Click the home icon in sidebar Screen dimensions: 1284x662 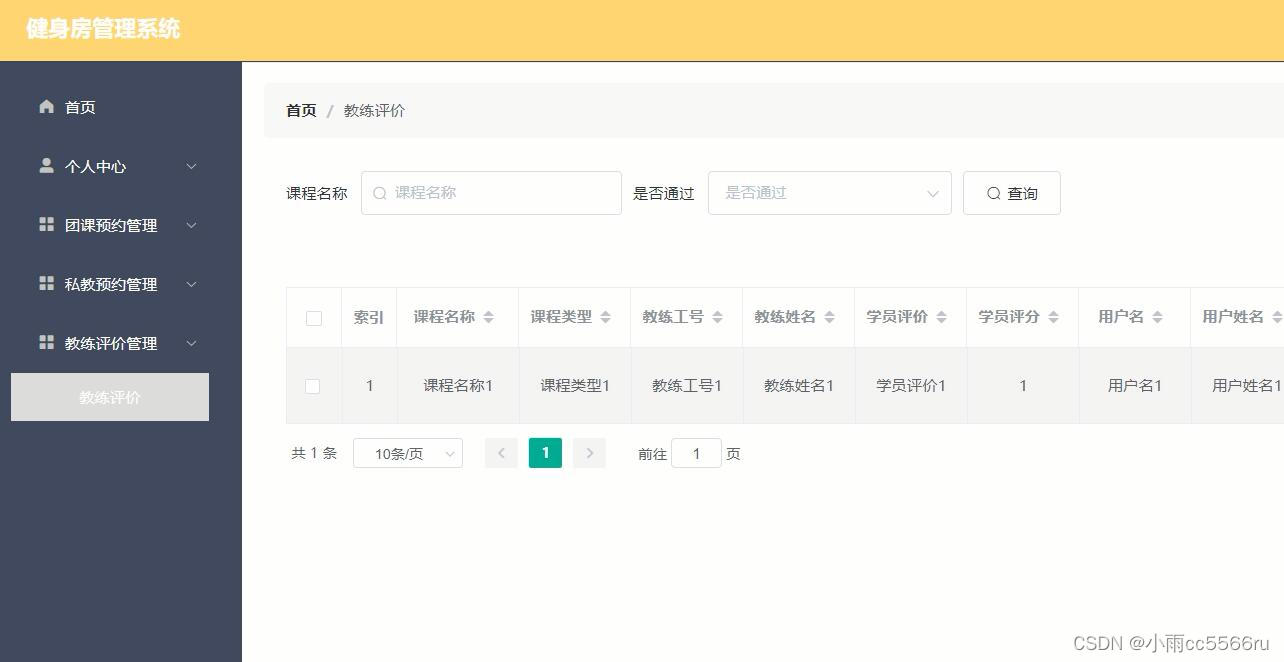46,106
